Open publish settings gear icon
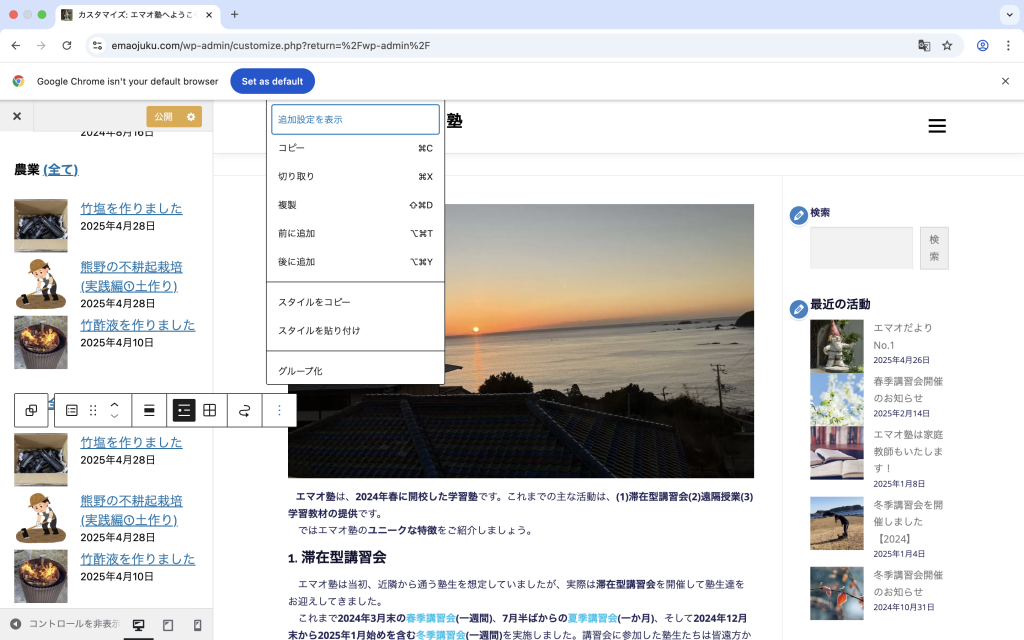The height and width of the screenshot is (640, 1024). 191,117
